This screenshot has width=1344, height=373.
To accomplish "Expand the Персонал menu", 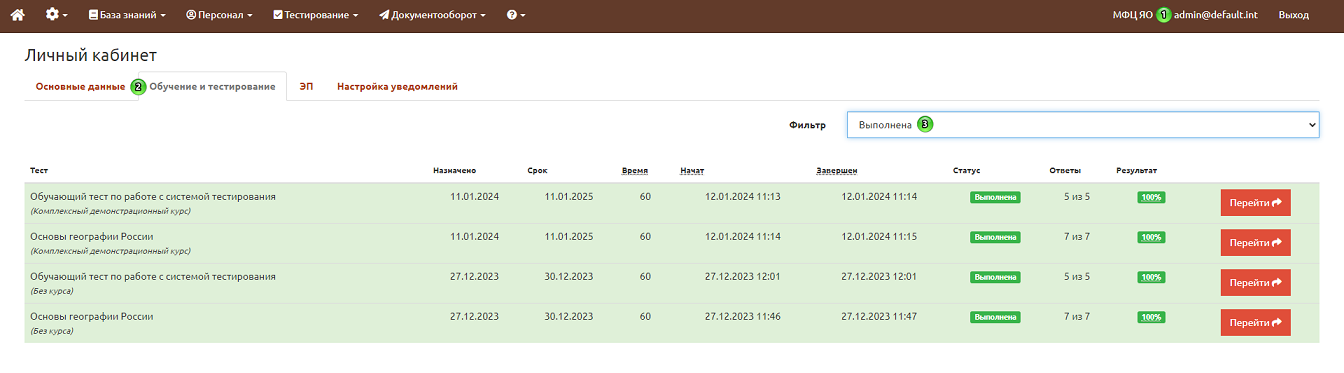I will pyautogui.click(x=219, y=15).
